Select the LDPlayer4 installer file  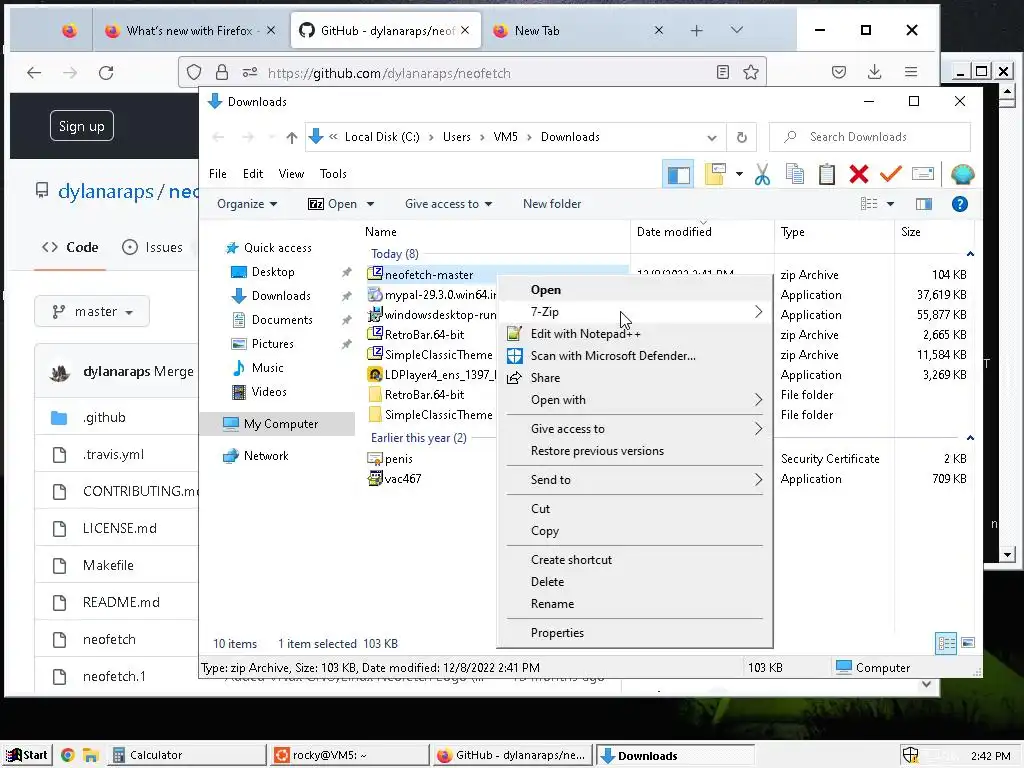coord(432,376)
